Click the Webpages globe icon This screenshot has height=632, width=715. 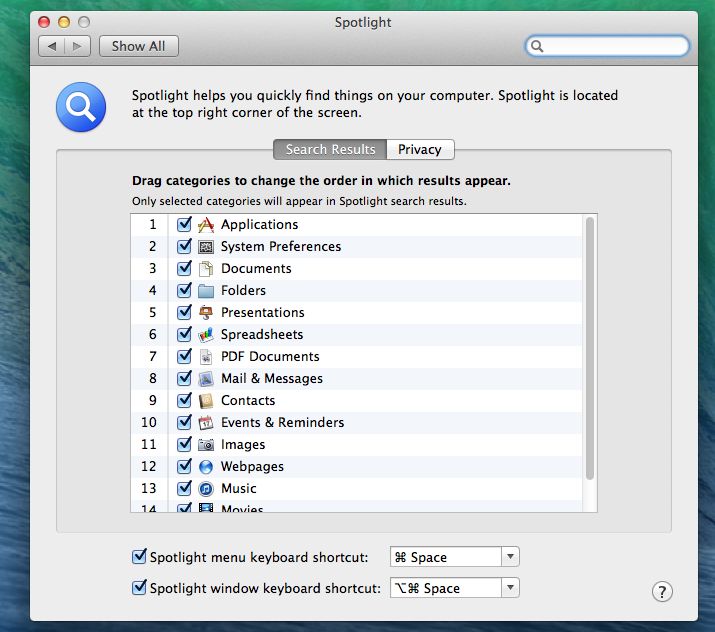pos(206,466)
